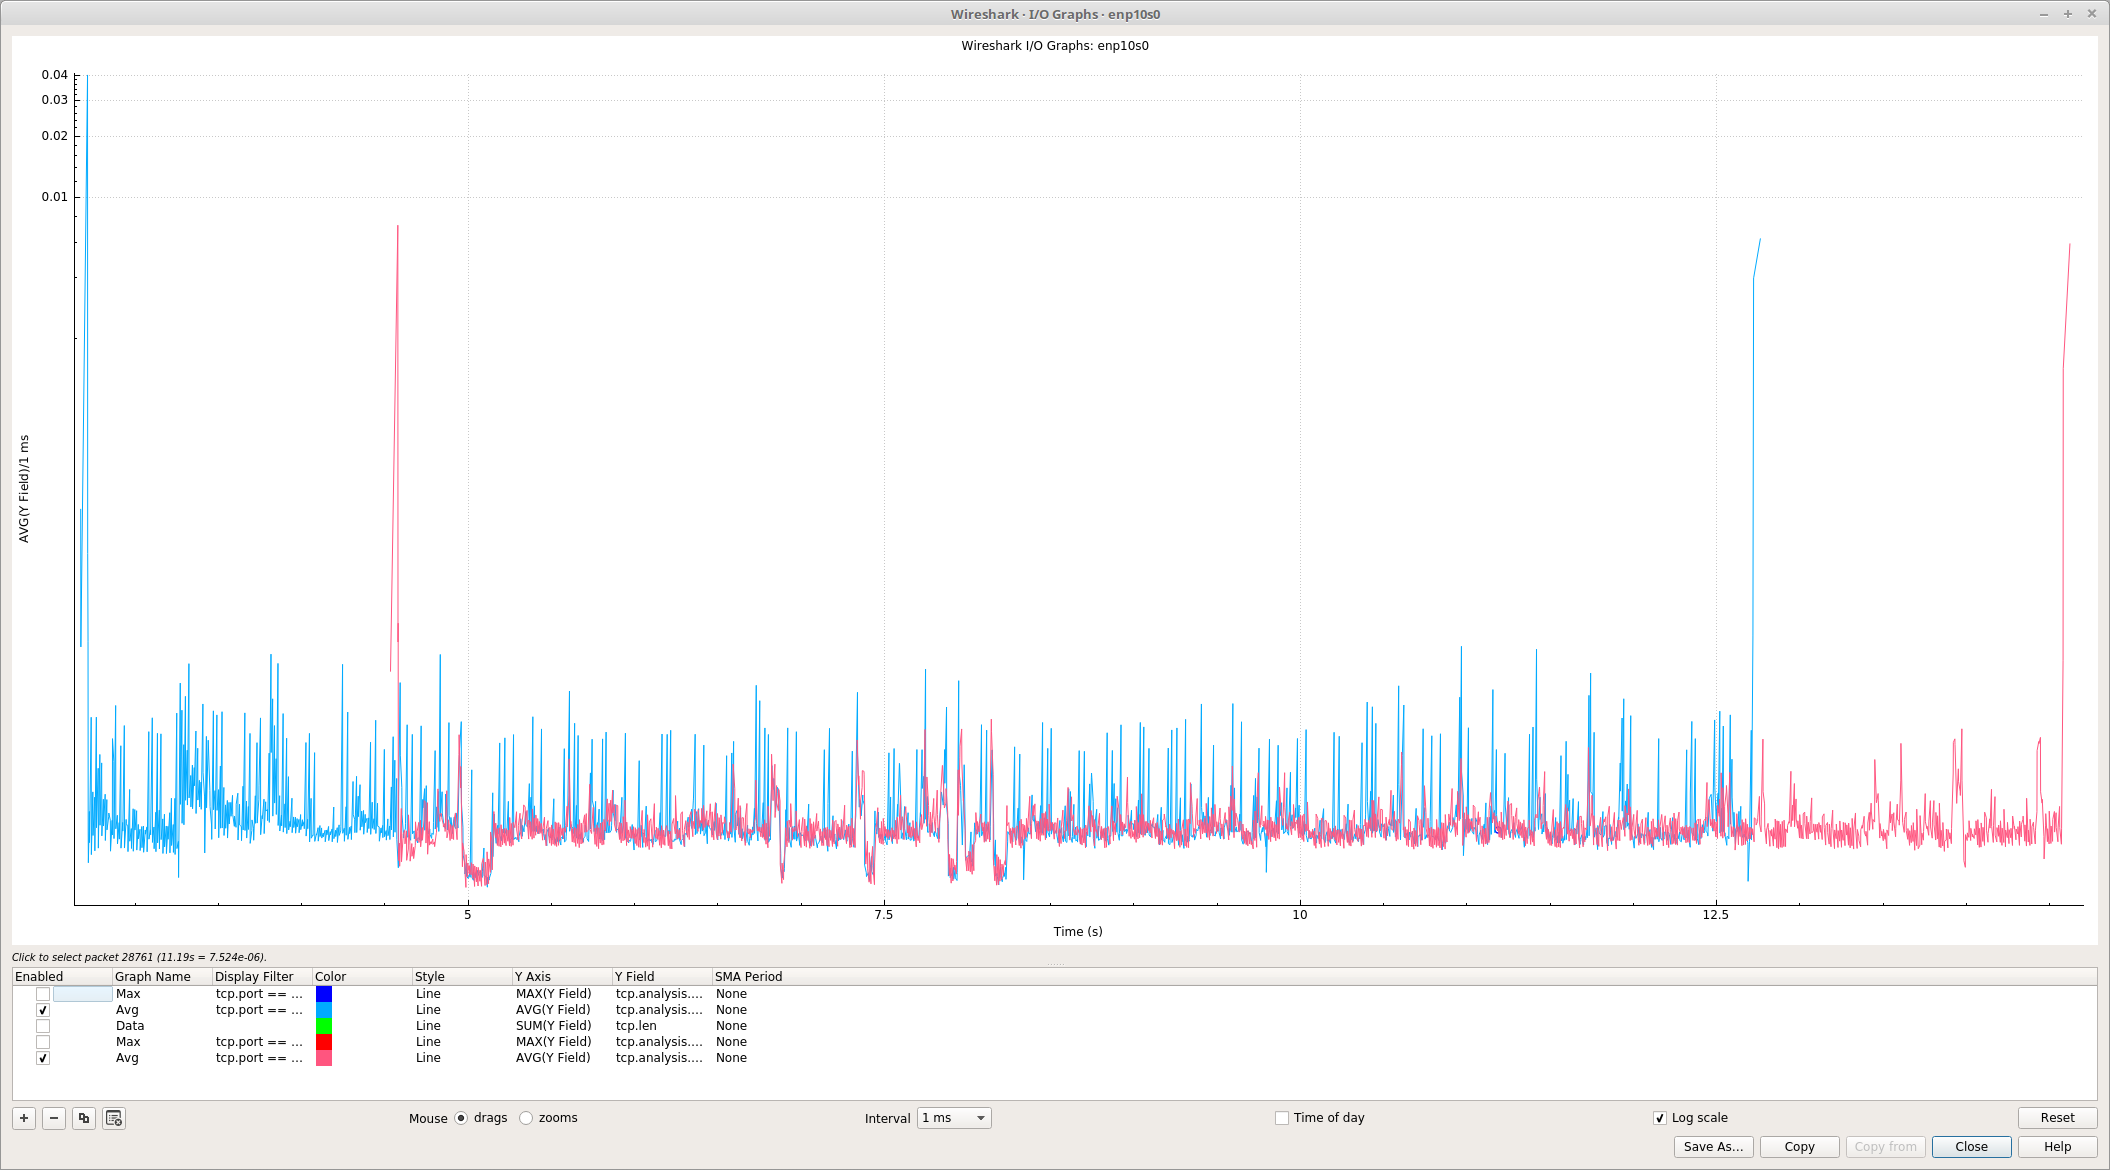This screenshot has width=2110, height=1170.
Task: Click the Time (s) axis label
Action: click(x=1078, y=932)
